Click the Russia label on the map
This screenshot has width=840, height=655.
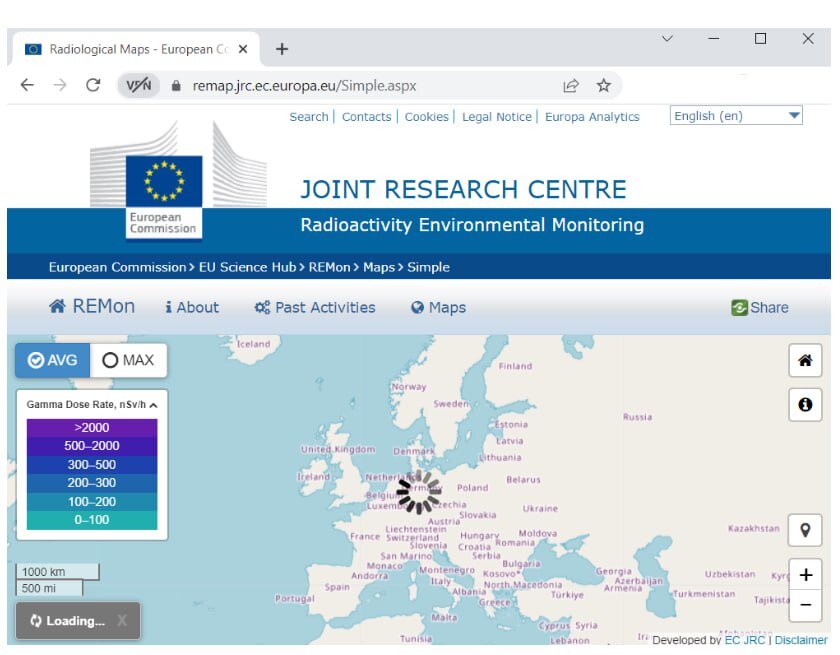637,417
